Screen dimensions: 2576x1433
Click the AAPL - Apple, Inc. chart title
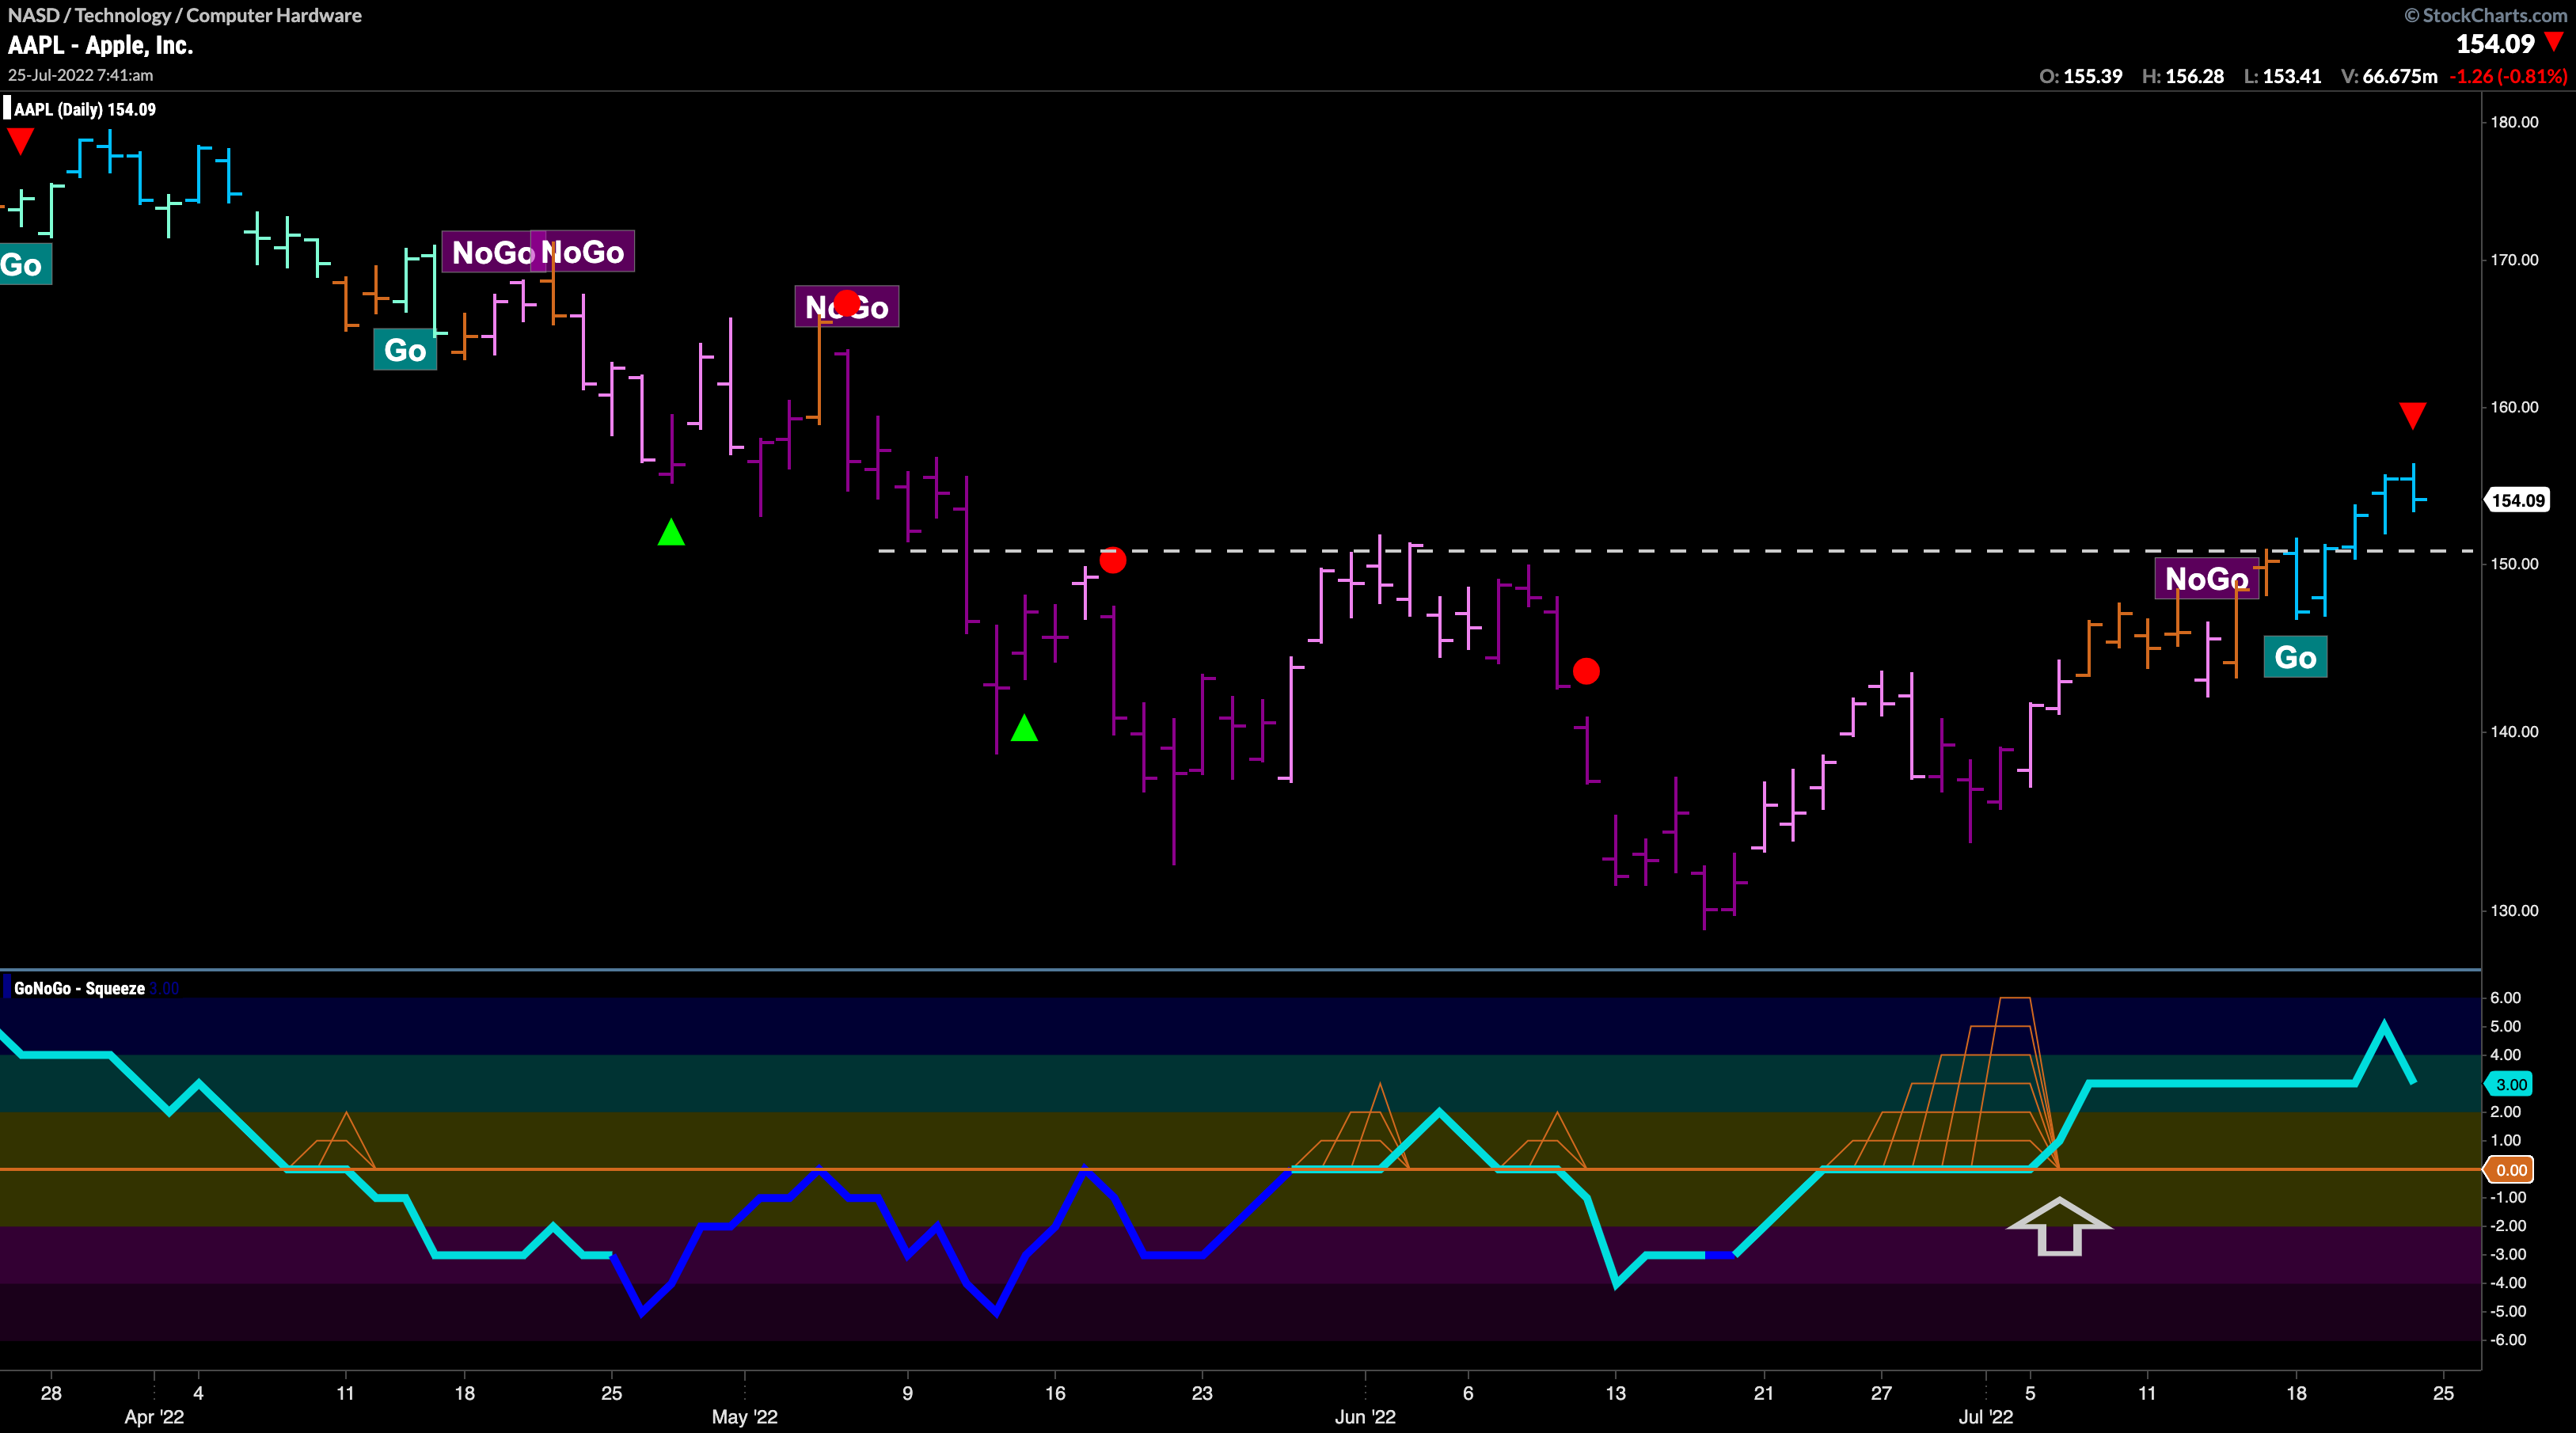(x=100, y=45)
